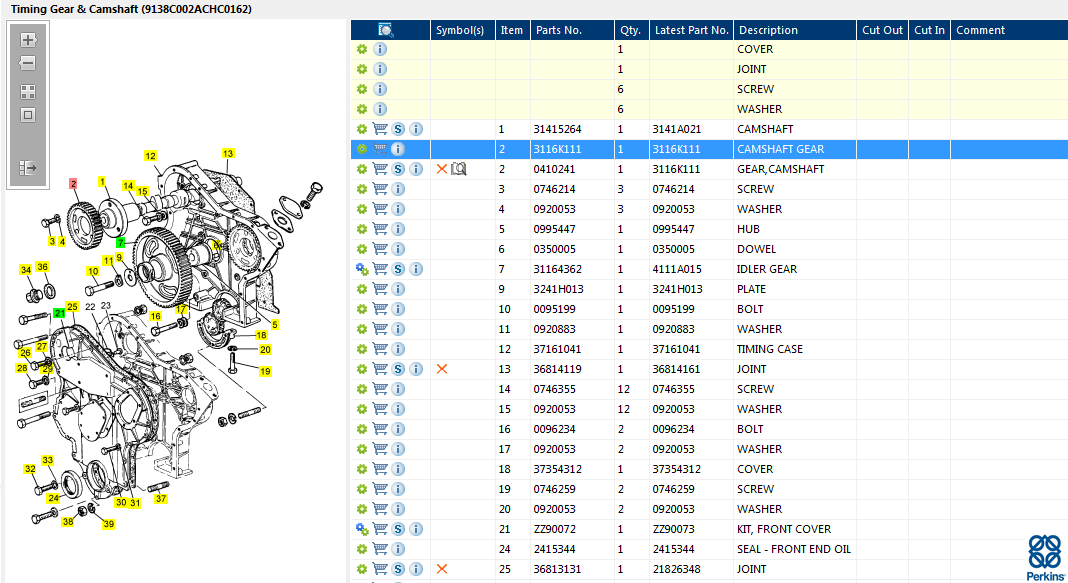This screenshot has height=583, width=1068.
Task: Click the Perkins logo
Action: pyautogui.click(x=1046, y=556)
